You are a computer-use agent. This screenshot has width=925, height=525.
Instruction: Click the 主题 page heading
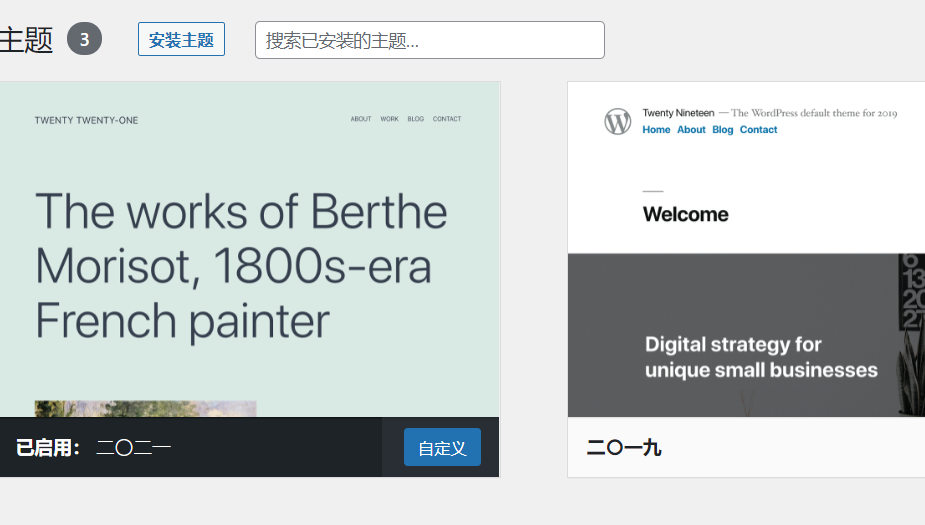coord(26,40)
